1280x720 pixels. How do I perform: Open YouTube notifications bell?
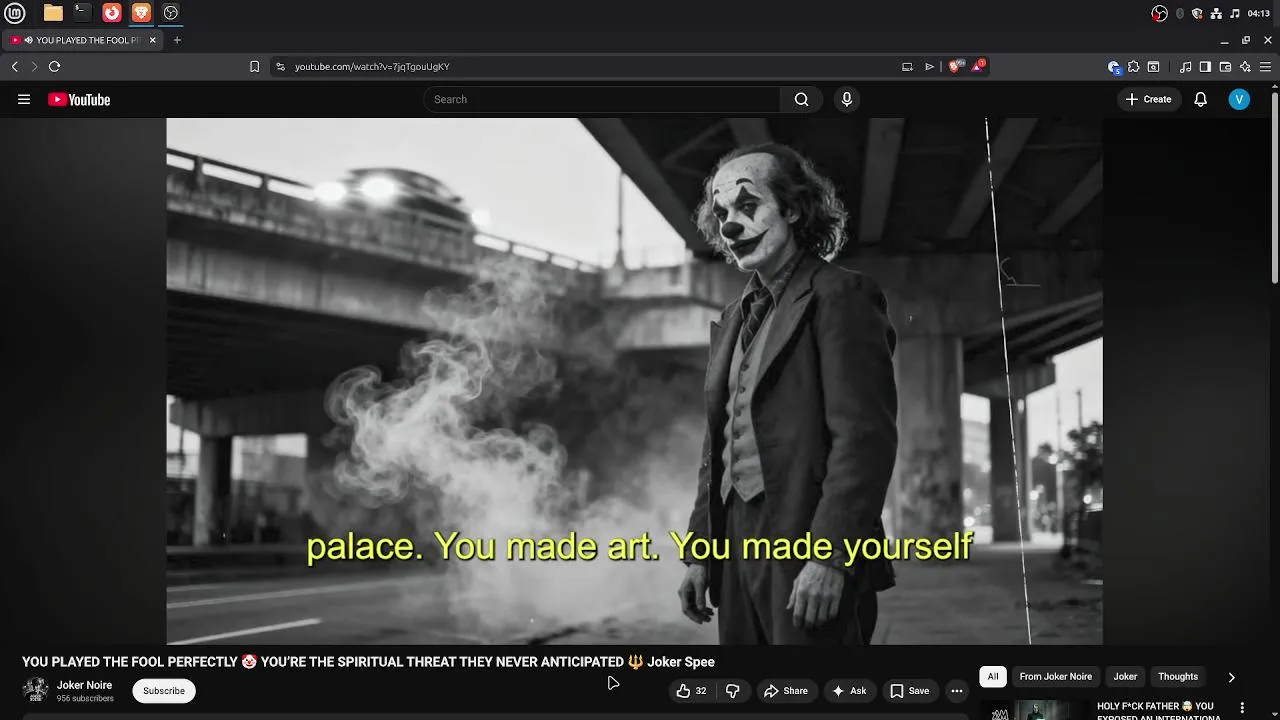tap(1200, 99)
